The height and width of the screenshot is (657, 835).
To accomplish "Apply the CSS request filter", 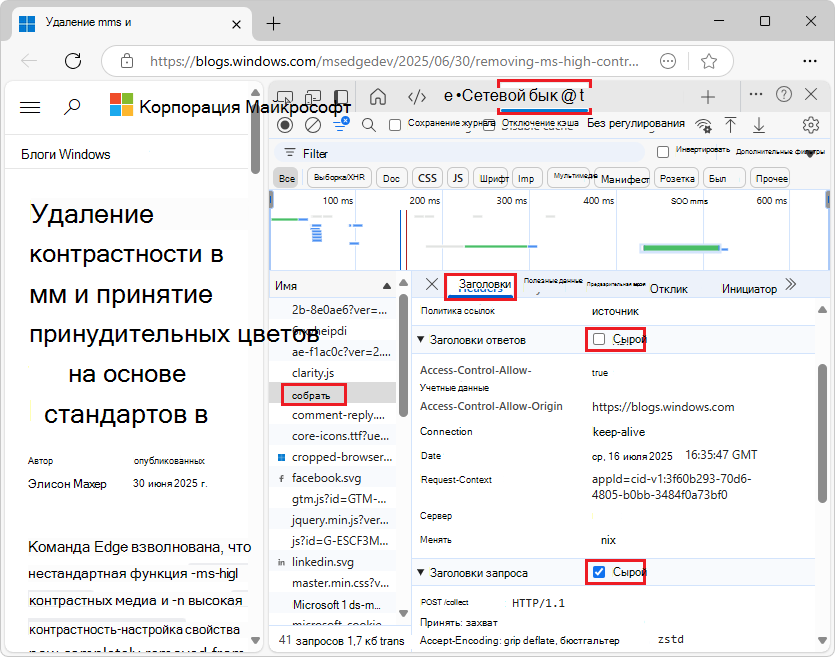I will pos(427,177).
